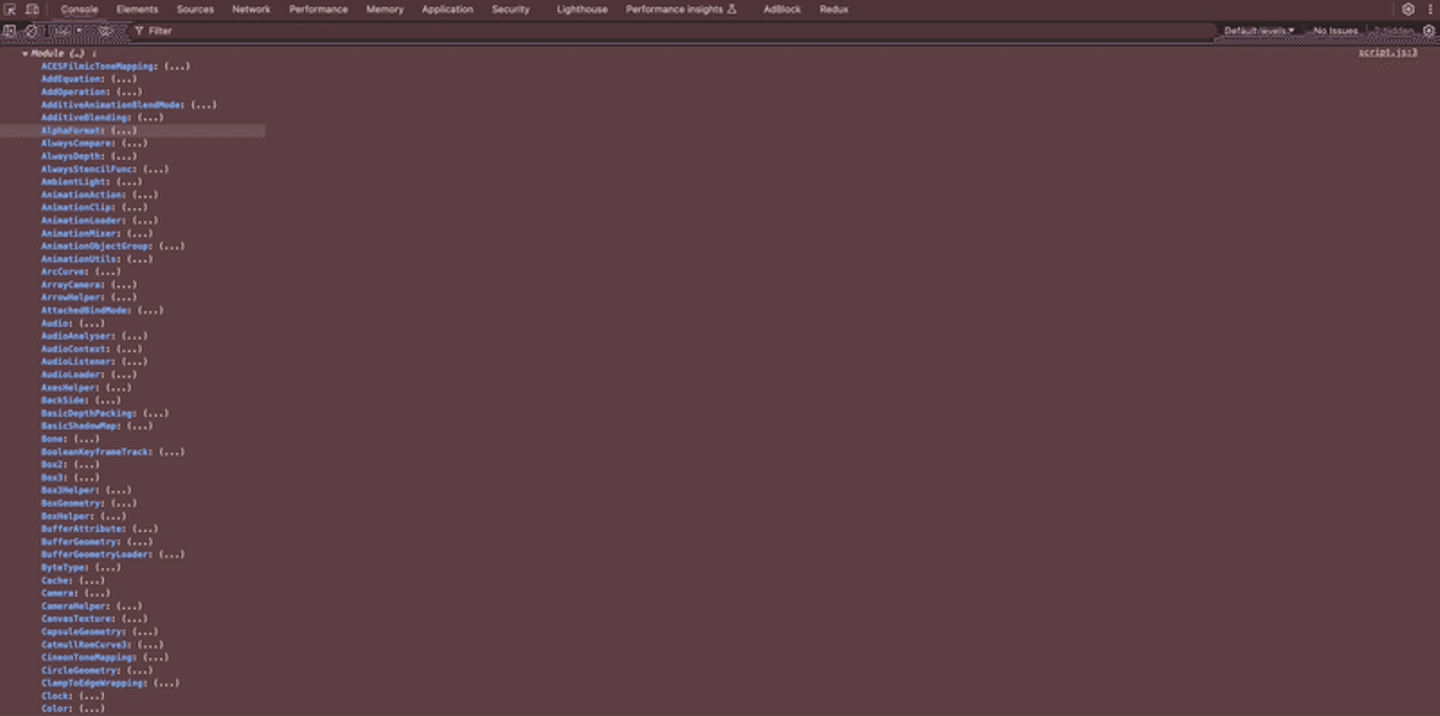The width and height of the screenshot is (1440, 716).
Task: Open DevTools settings gear in tab bar
Action: pos(1408,9)
